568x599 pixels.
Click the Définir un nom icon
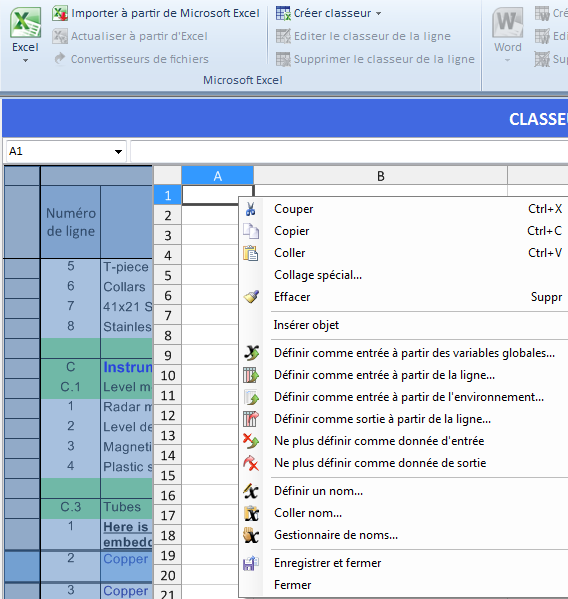pos(251,491)
